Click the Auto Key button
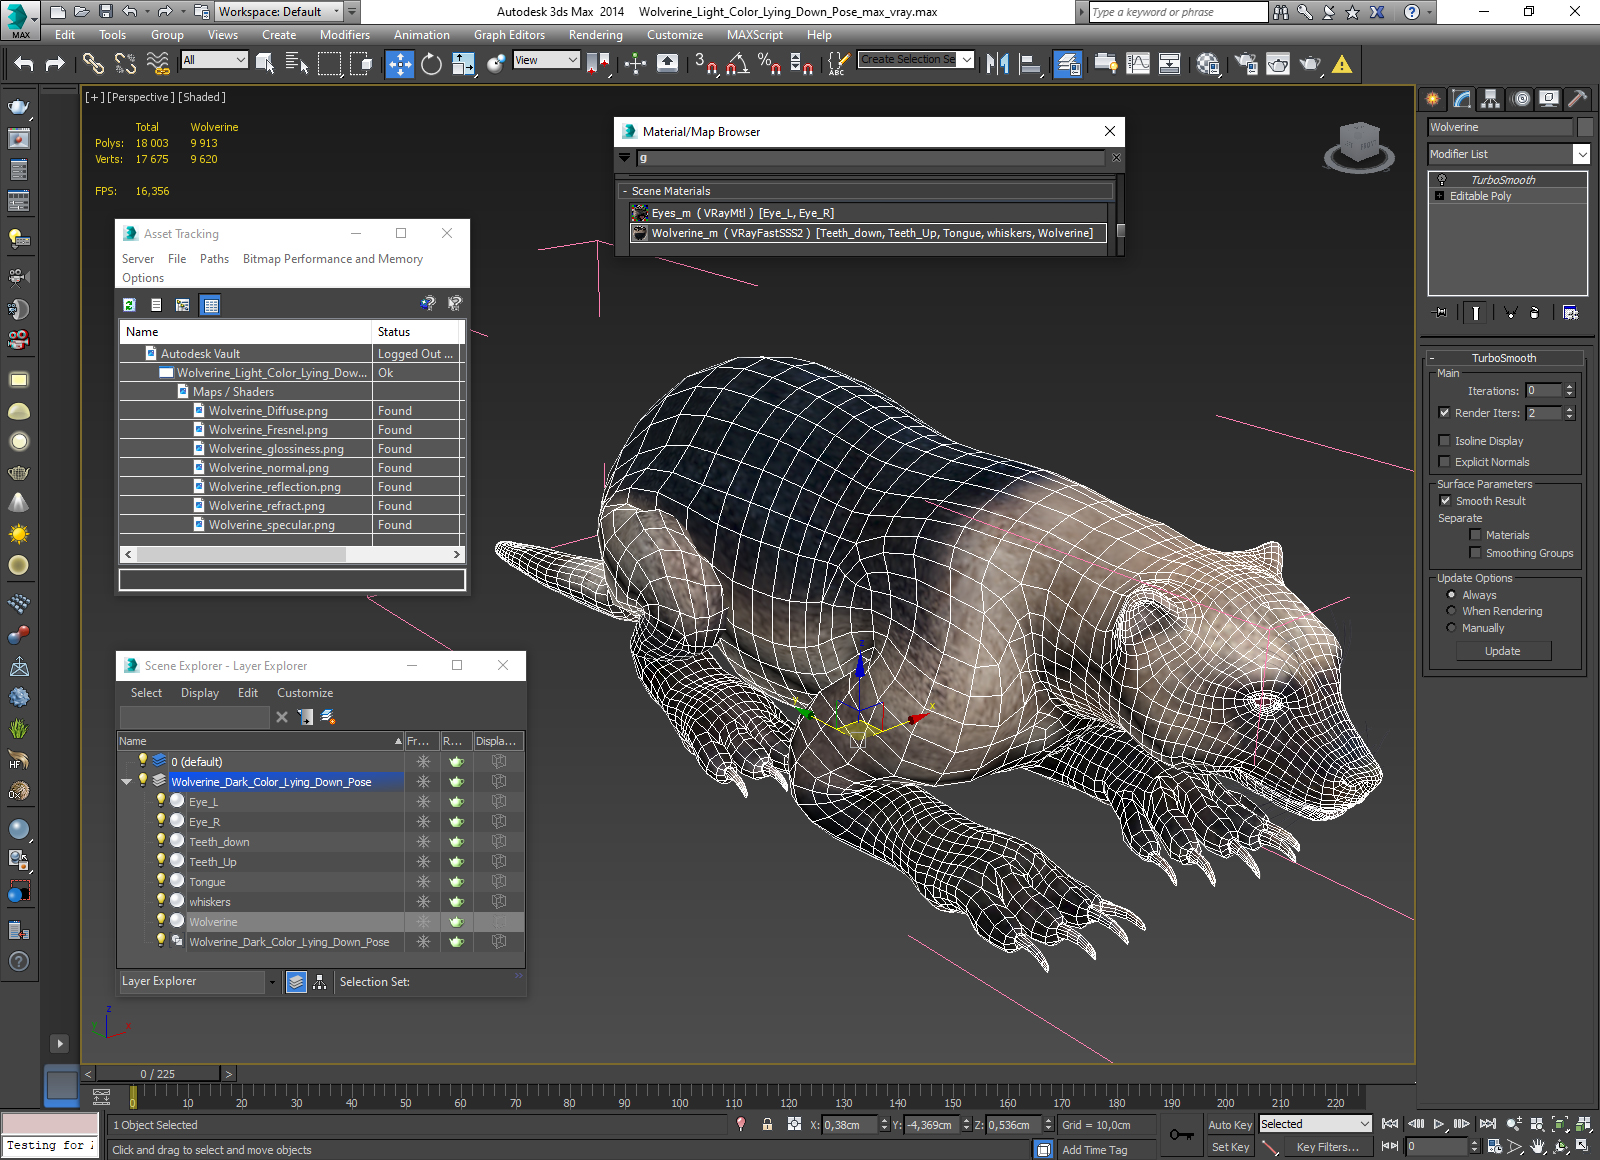 click(1230, 1124)
